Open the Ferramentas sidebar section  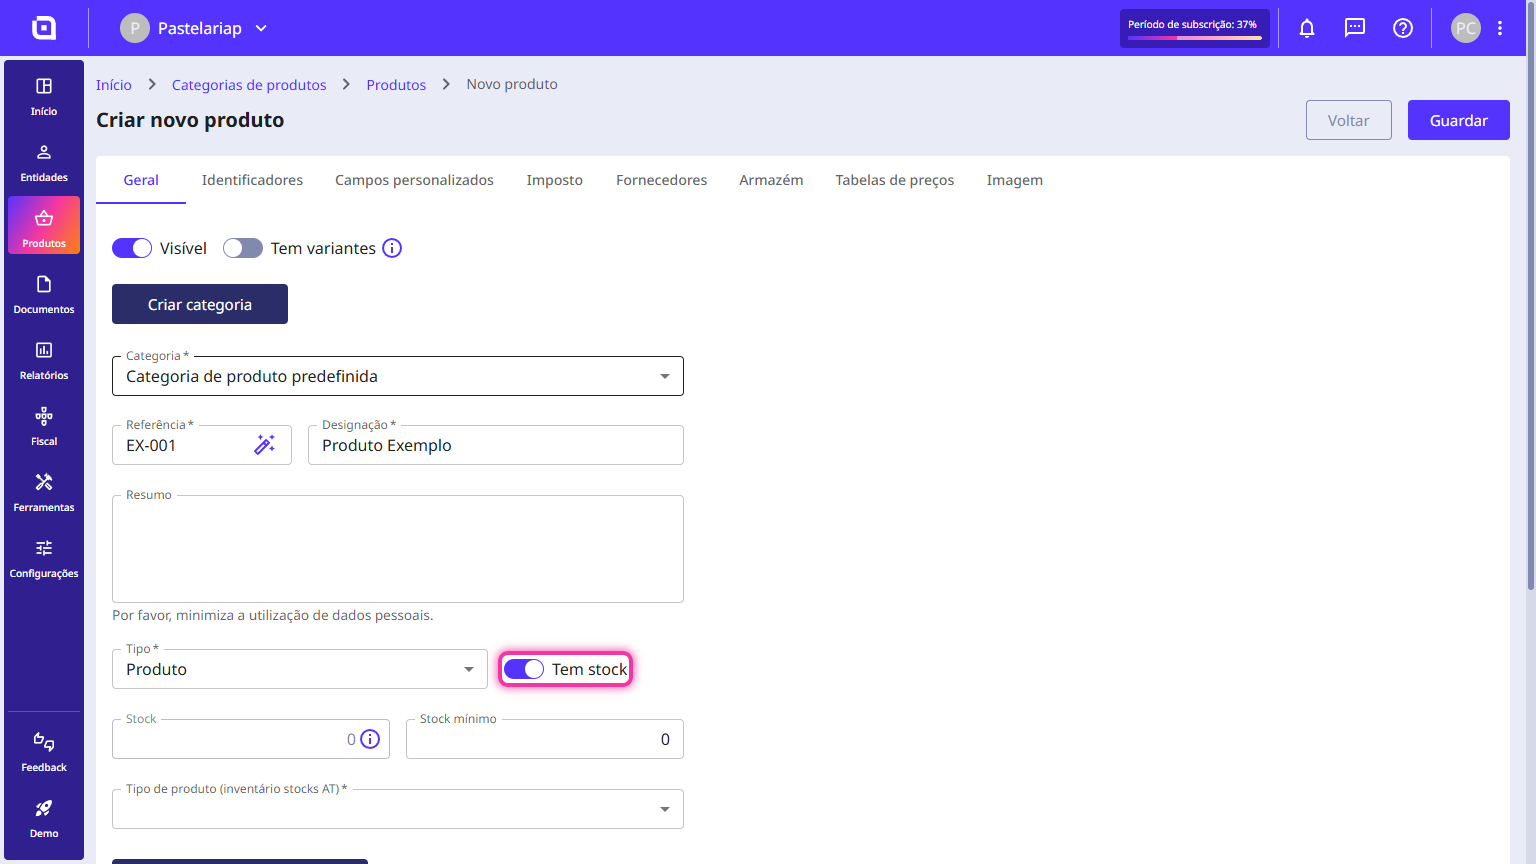[x=44, y=492]
